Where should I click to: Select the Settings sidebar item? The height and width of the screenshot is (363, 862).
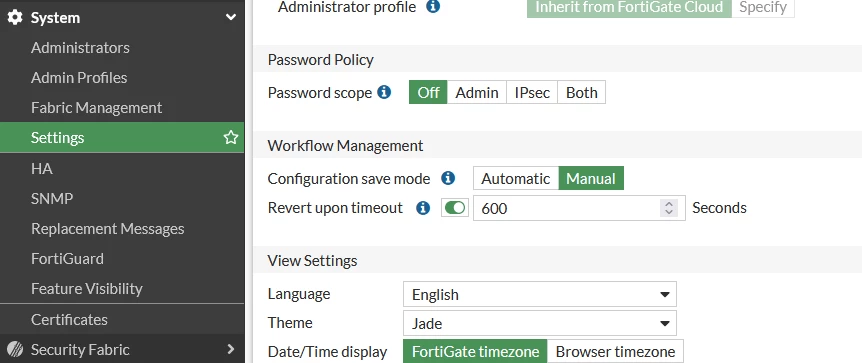pyautogui.click(x=122, y=138)
